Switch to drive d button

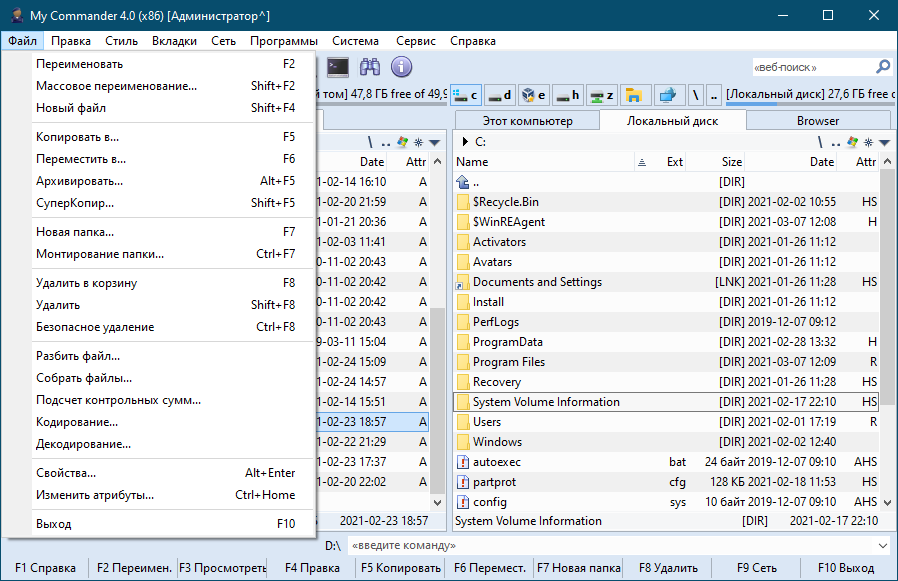pyautogui.click(x=499, y=95)
